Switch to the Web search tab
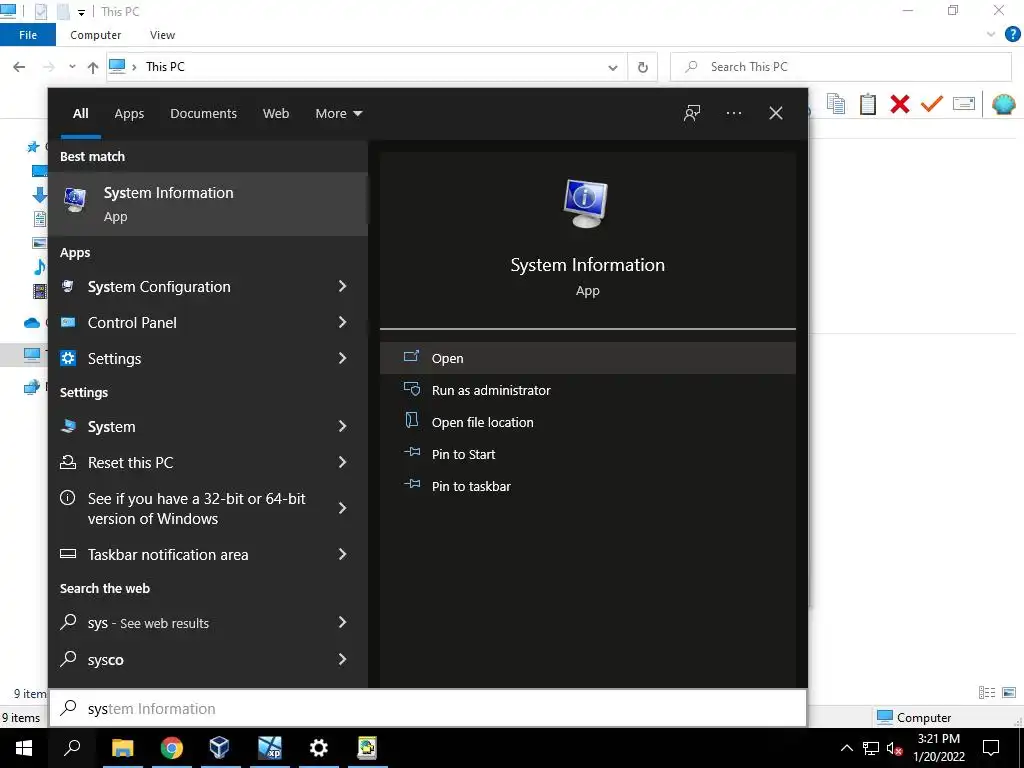The width and height of the screenshot is (1024, 768). point(276,114)
